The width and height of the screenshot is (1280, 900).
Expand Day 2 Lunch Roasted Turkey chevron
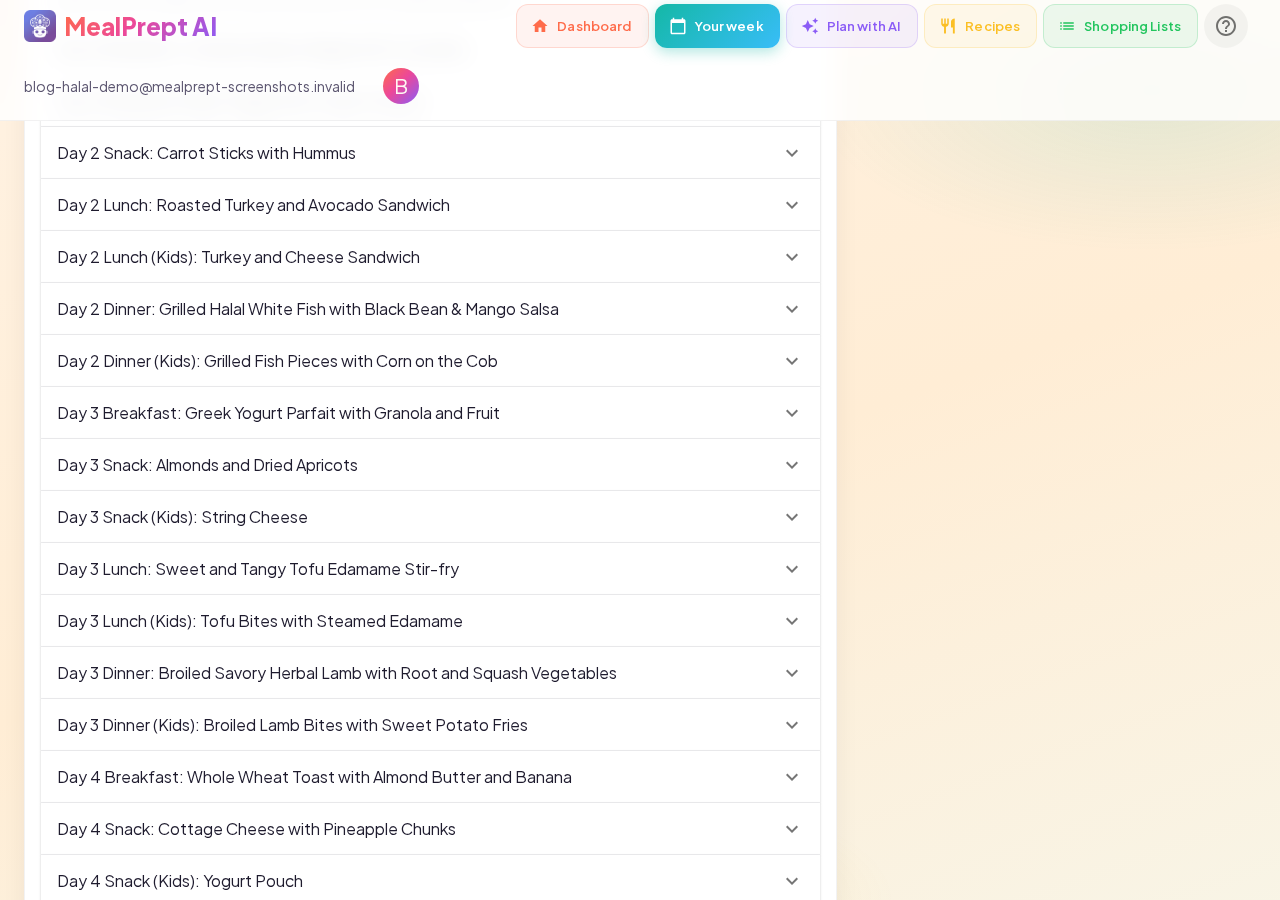click(x=792, y=205)
